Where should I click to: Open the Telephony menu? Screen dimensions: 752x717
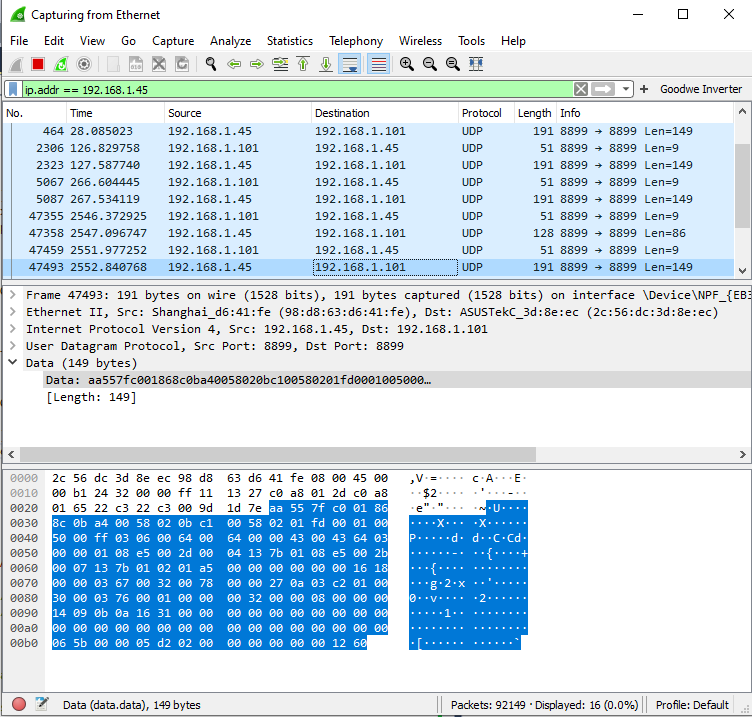point(356,41)
